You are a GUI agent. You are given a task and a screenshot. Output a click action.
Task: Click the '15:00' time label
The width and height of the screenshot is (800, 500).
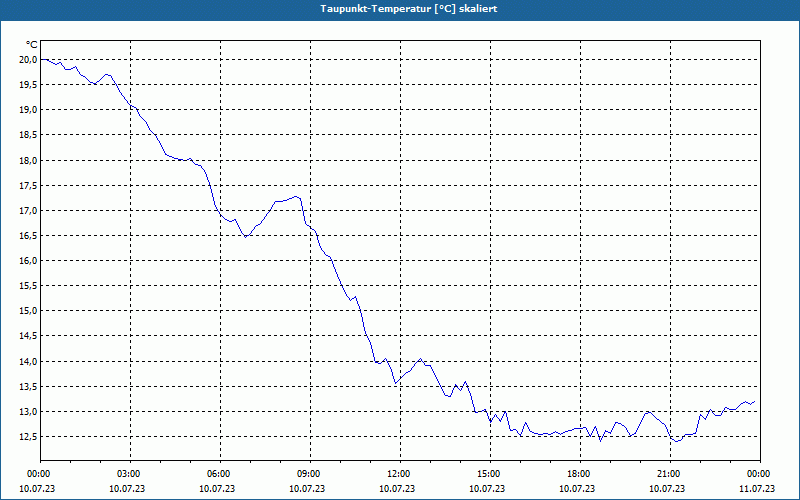[x=490, y=474]
